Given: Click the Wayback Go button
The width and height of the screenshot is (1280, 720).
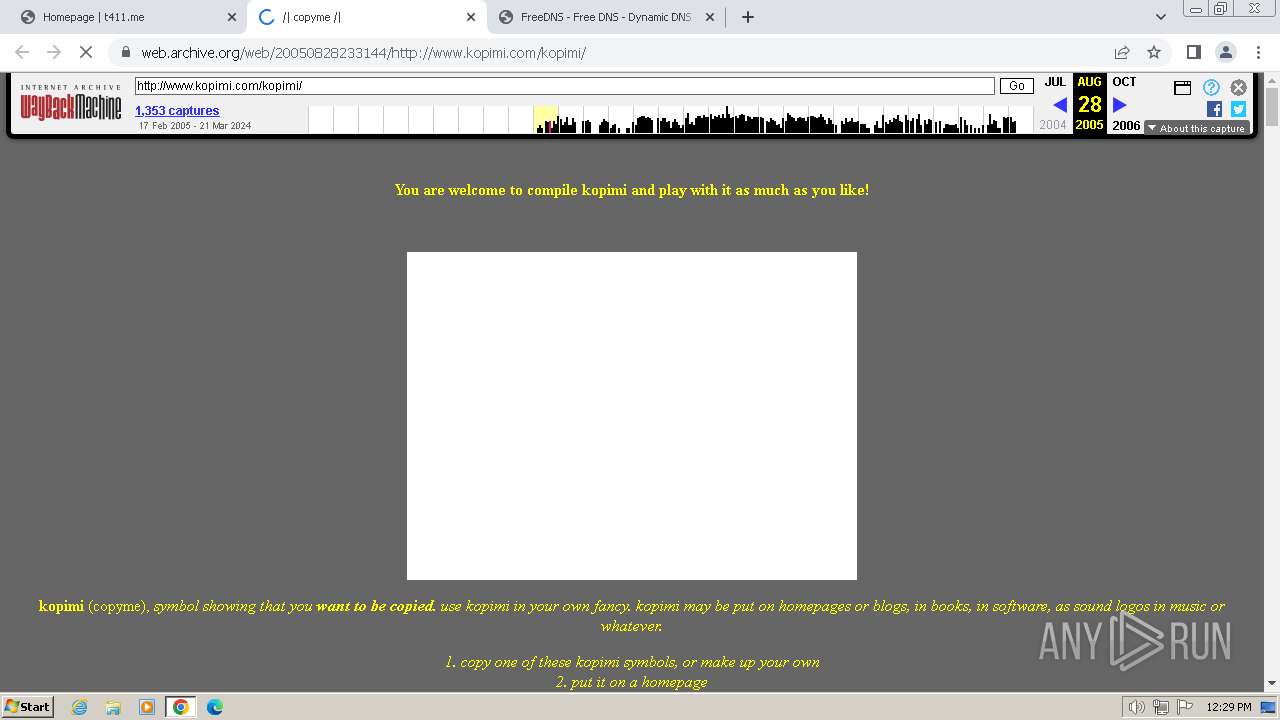Looking at the screenshot, I should [1017, 86].
